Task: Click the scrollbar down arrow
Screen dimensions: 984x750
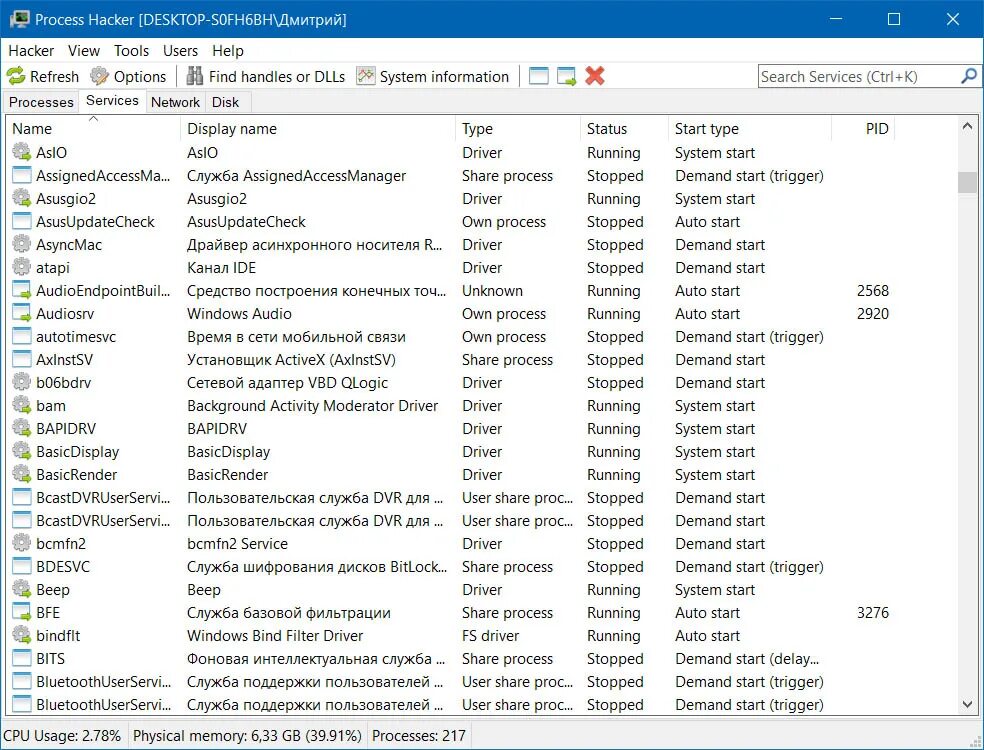Action: pos(968,705)
